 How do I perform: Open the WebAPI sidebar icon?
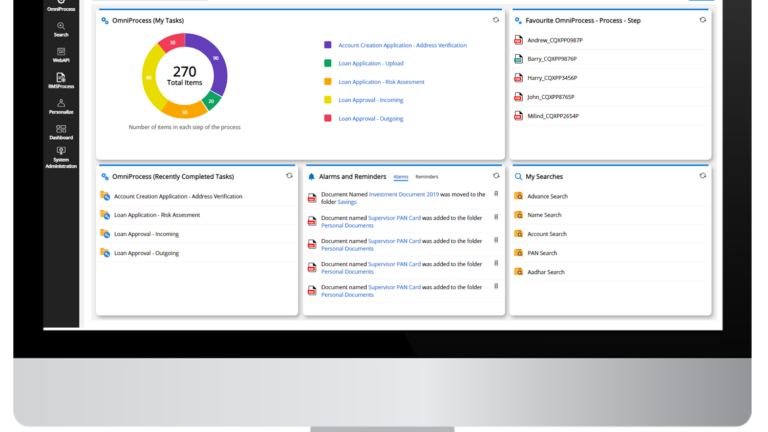pos(62,54)
